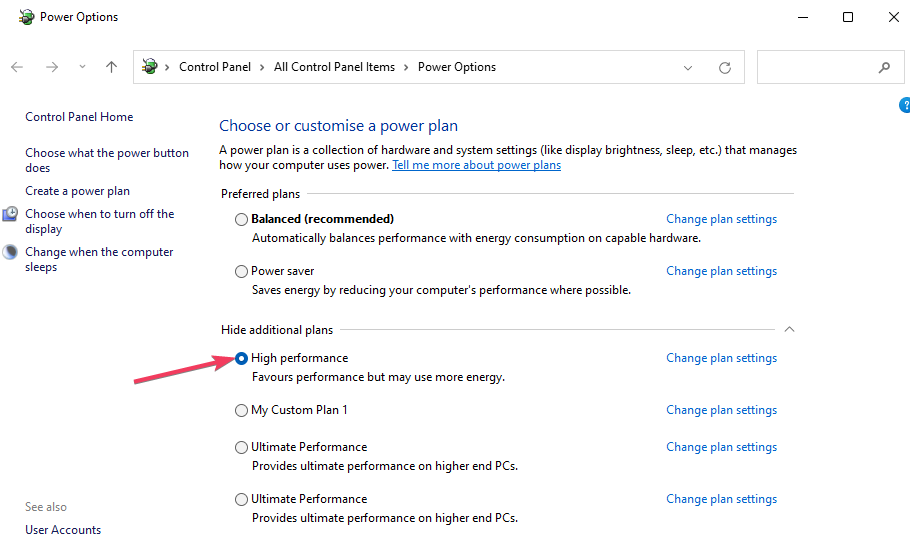Open Tell me more about power plans
The image size is (910, 553).
(x=476, y=165)
